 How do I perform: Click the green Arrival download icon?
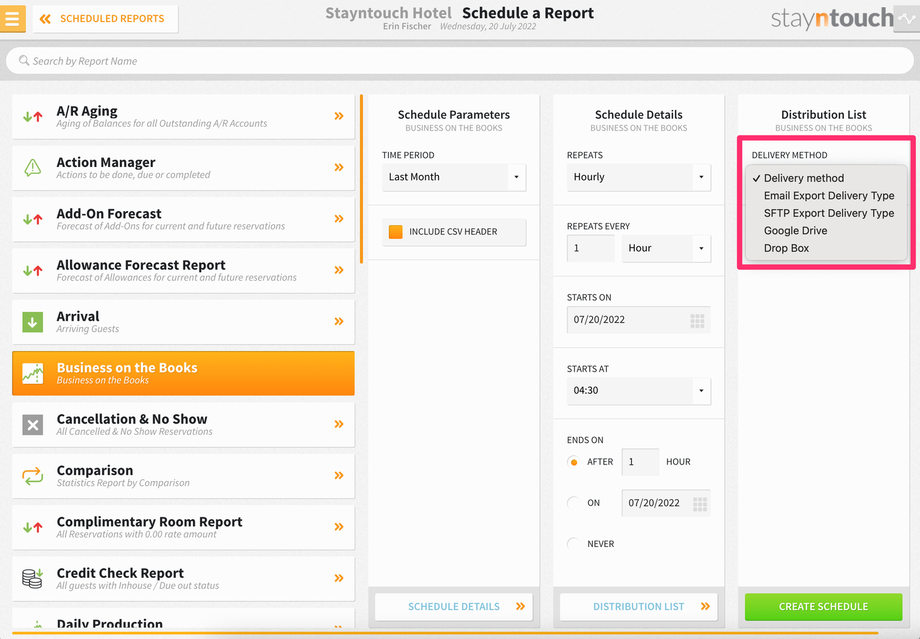[x=33, y=322]
